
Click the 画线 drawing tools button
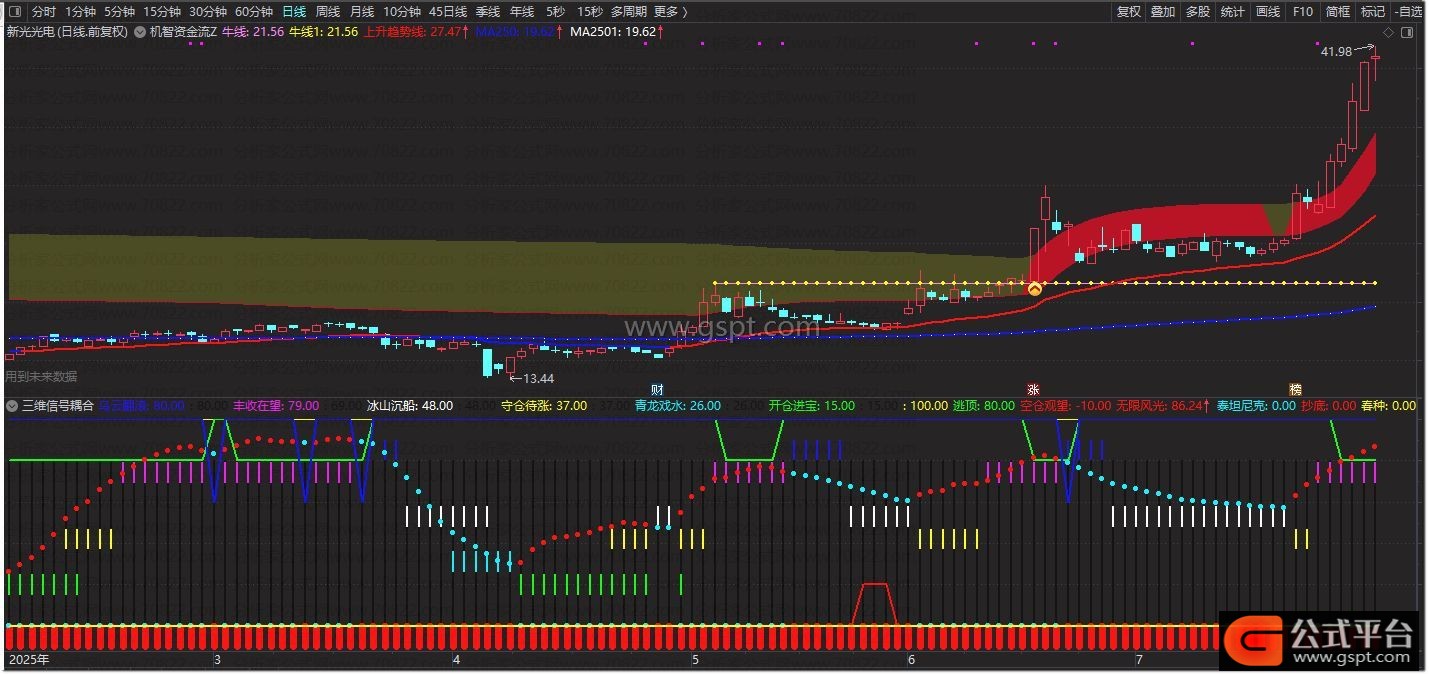pyautogui.click(x=1267, y=12)
